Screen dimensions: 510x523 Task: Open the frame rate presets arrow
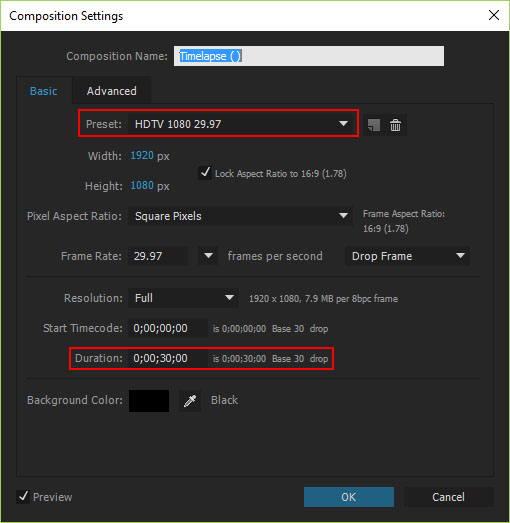(x=208, y=256)
